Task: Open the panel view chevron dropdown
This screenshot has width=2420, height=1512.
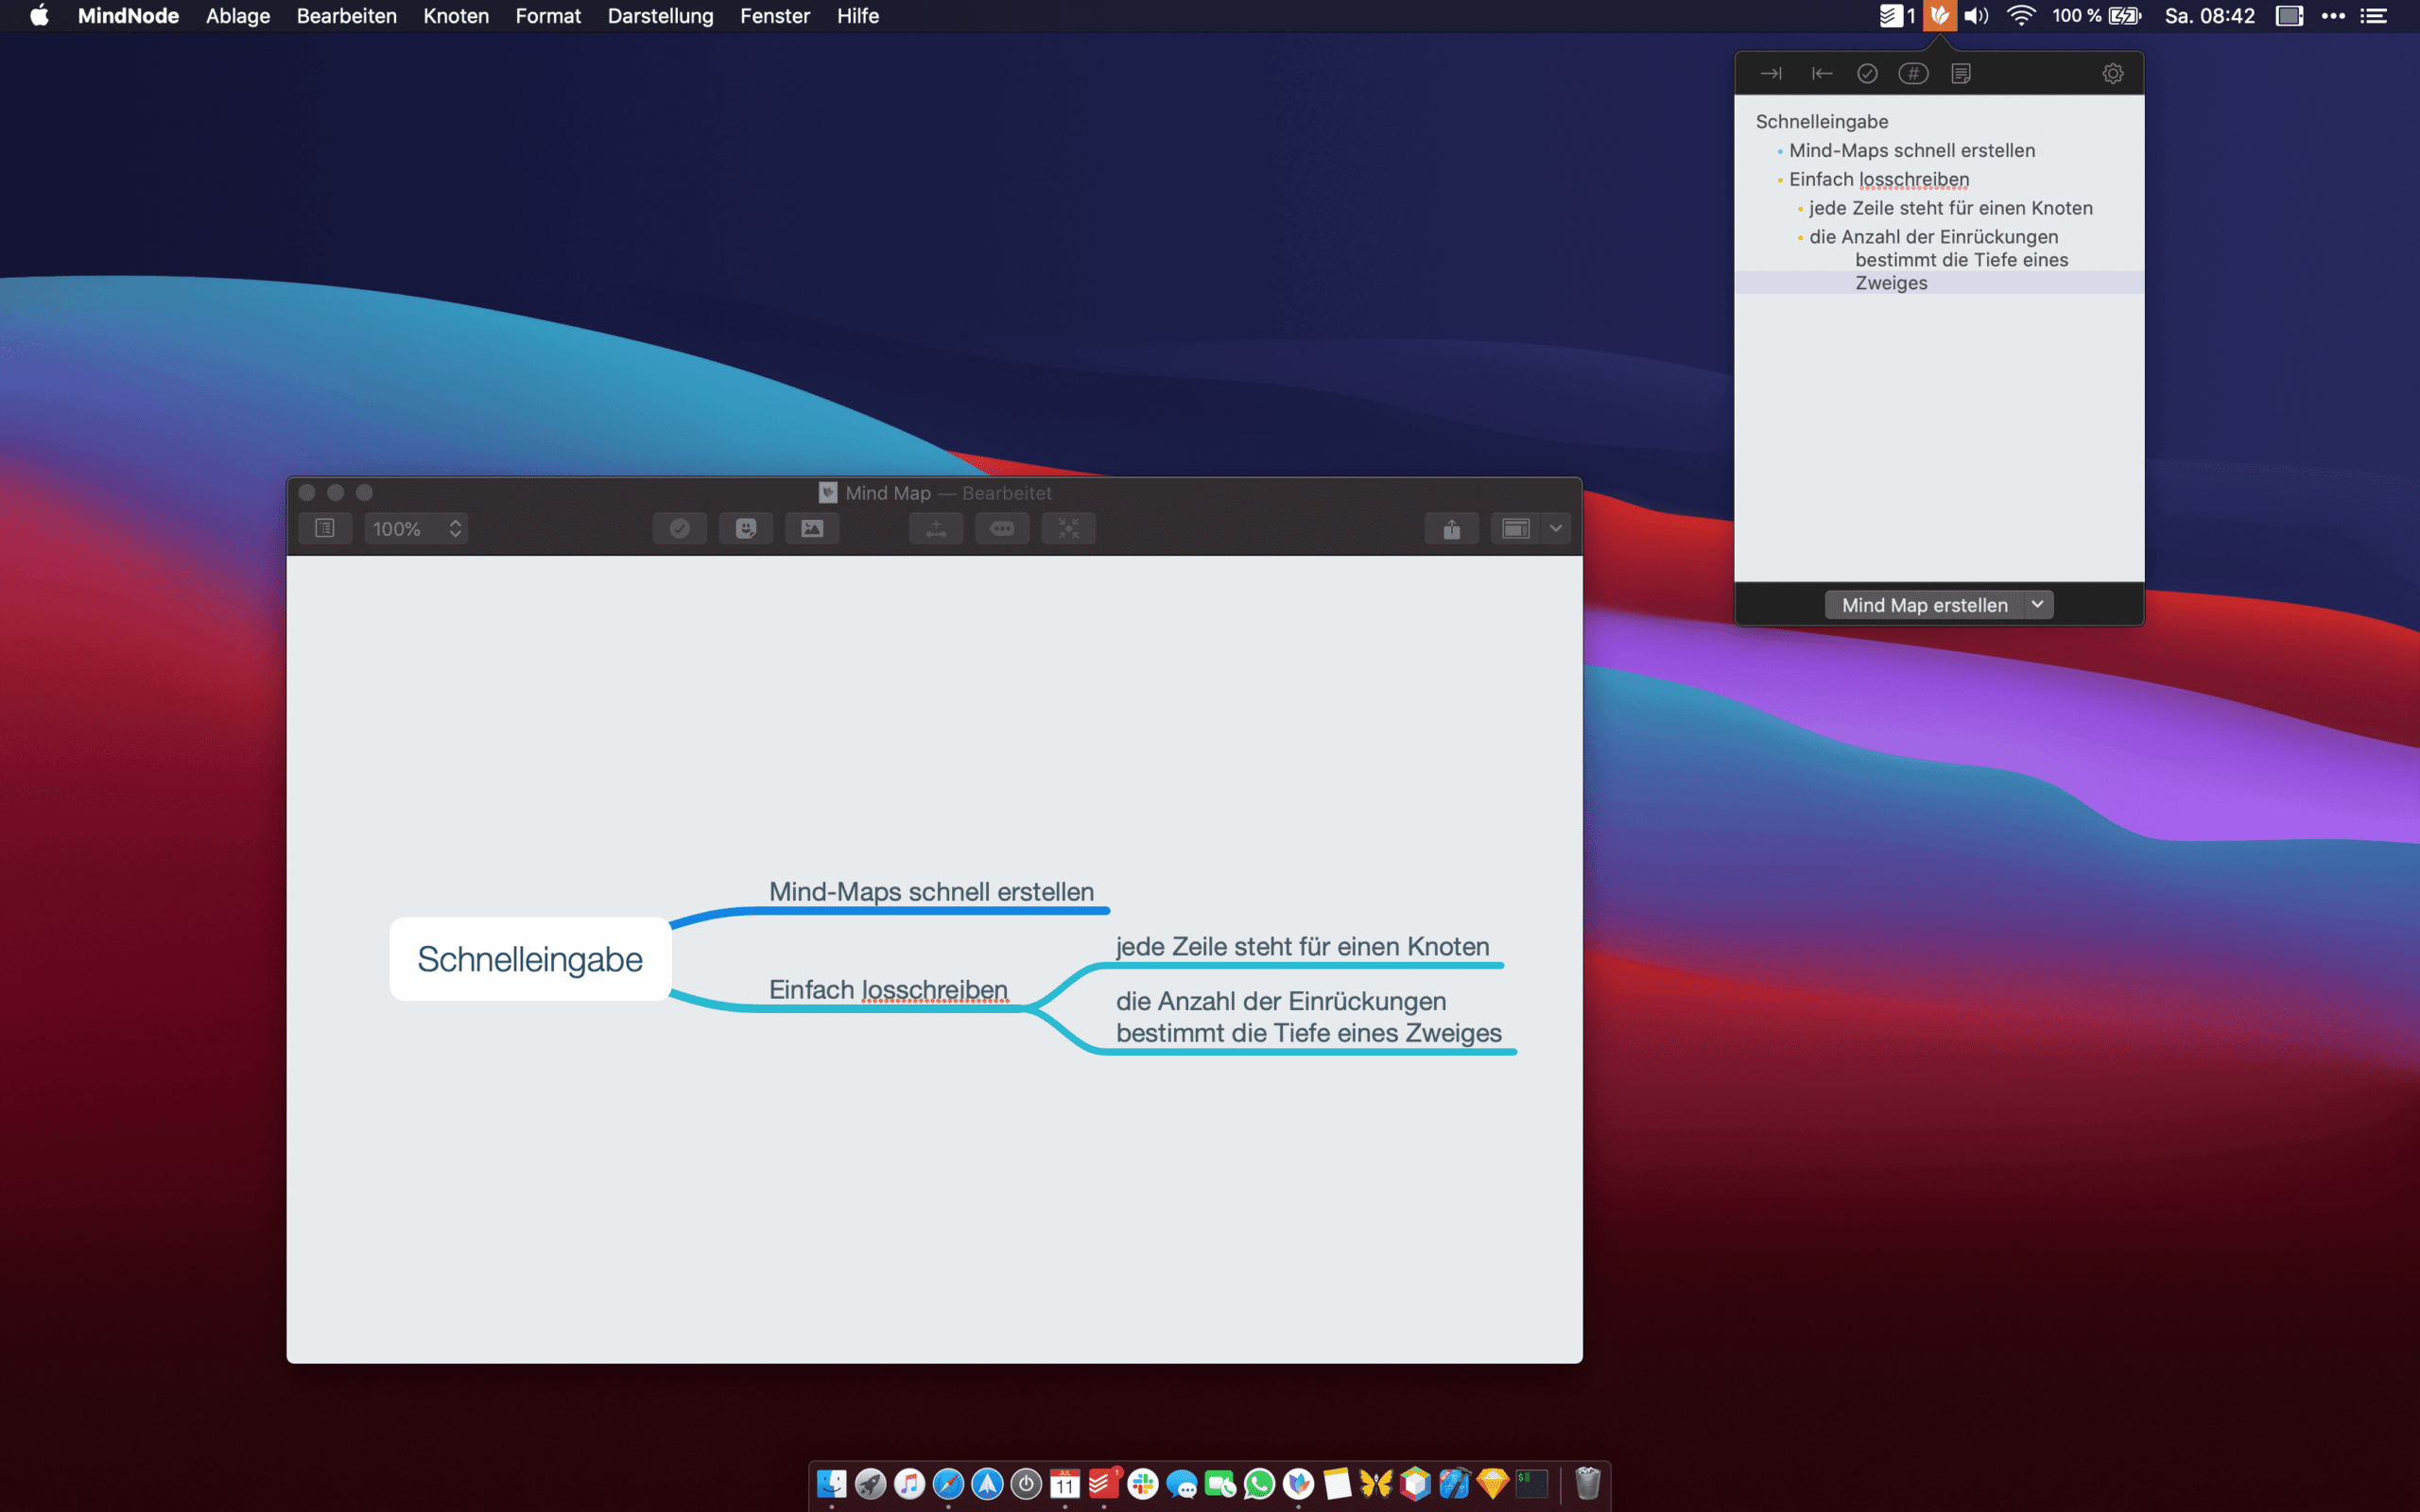Action: click(1556, 528)
